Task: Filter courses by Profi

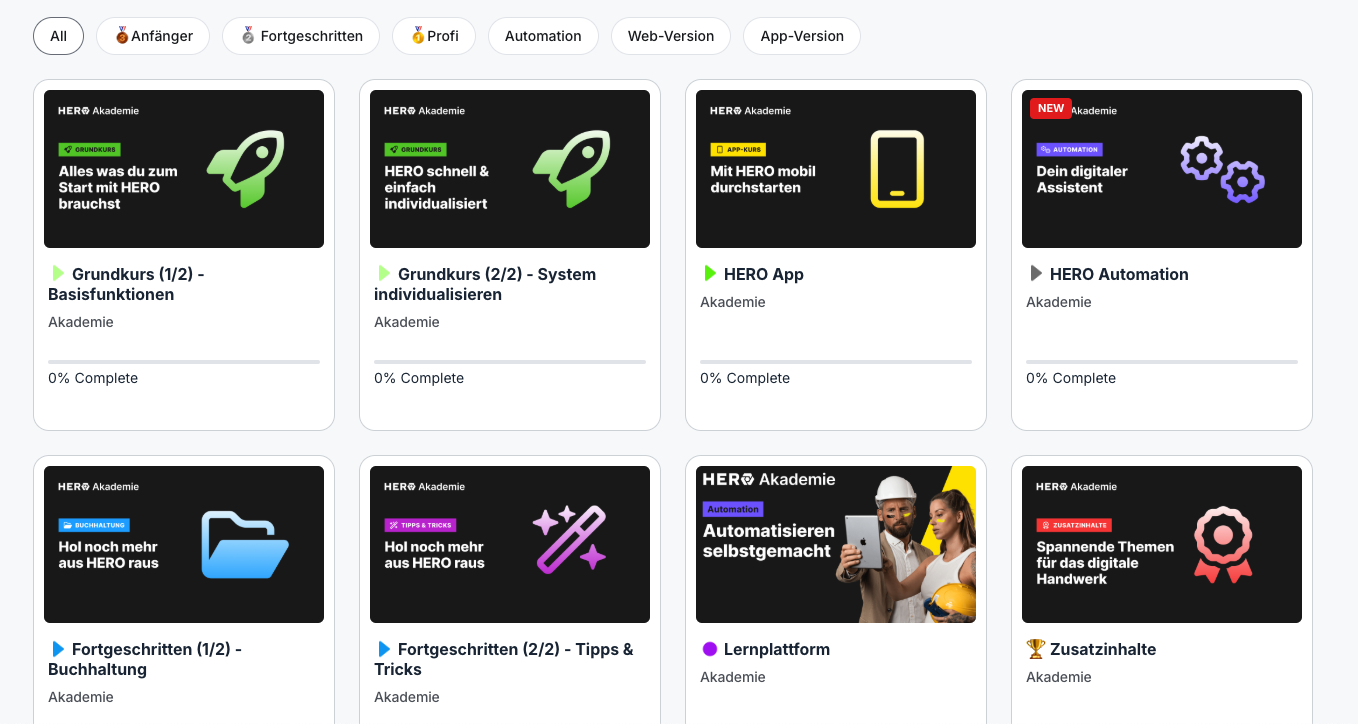Action: coord(434,36)
